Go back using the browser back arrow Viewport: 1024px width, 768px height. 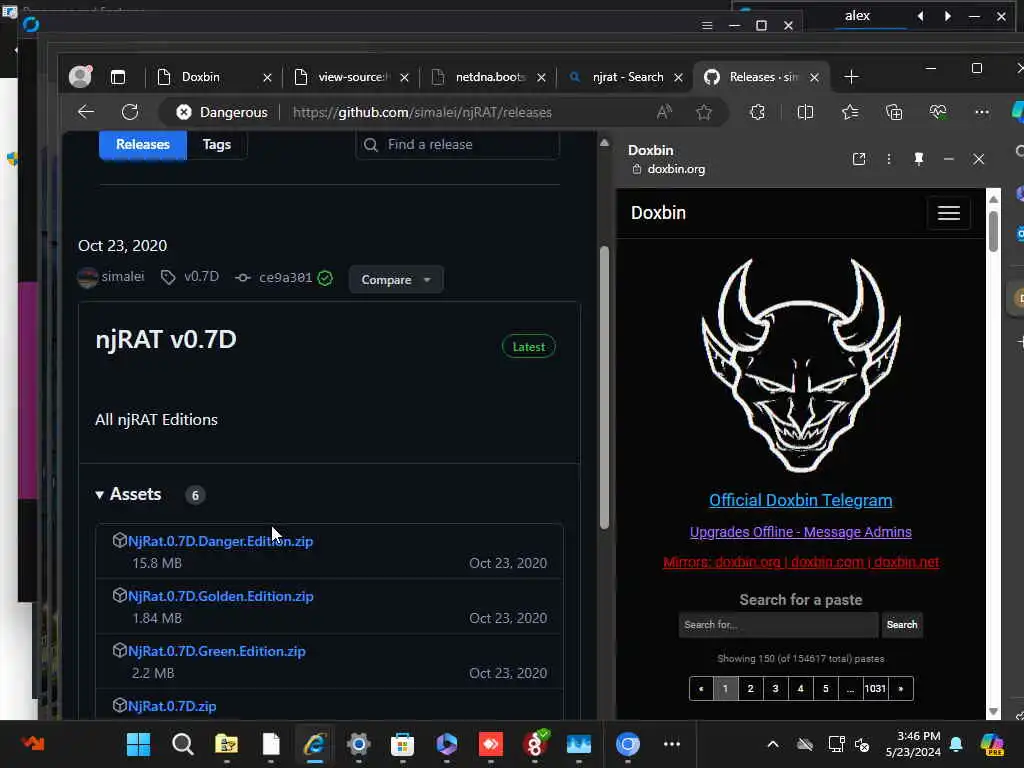coord(86,112)
